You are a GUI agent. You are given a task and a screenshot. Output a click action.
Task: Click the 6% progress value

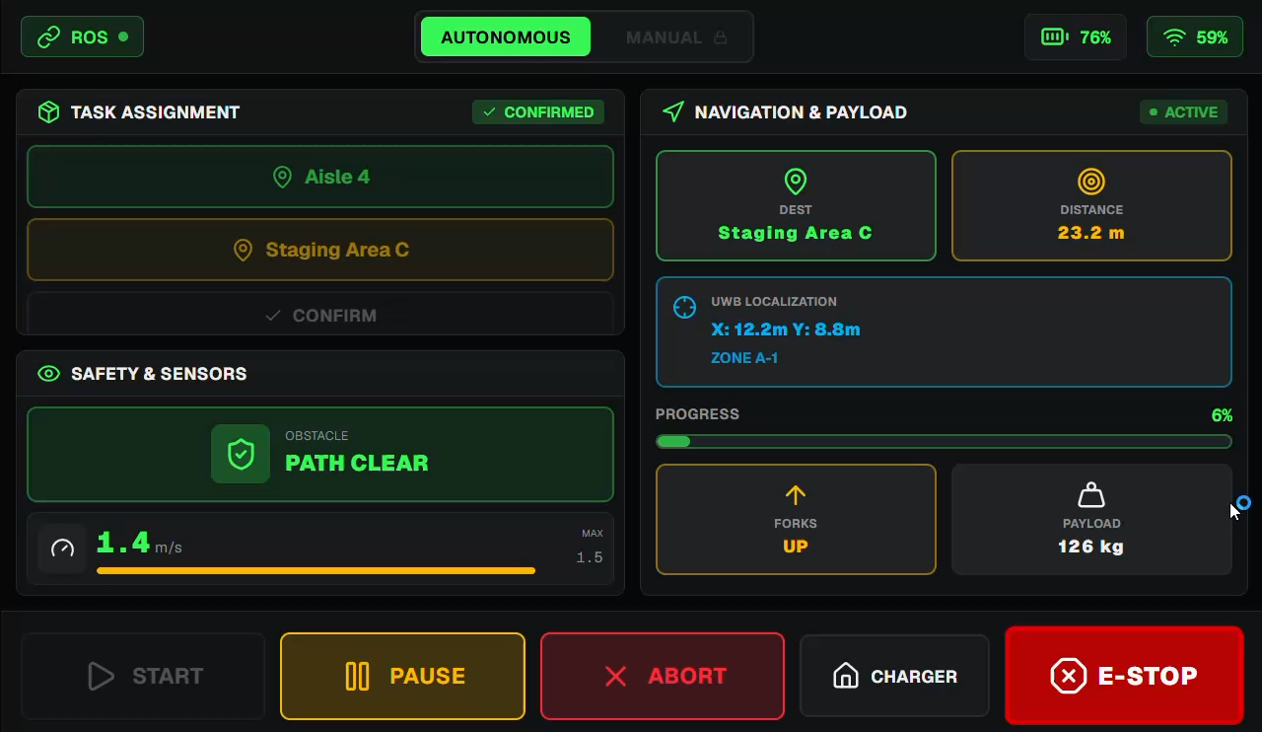1221,415
